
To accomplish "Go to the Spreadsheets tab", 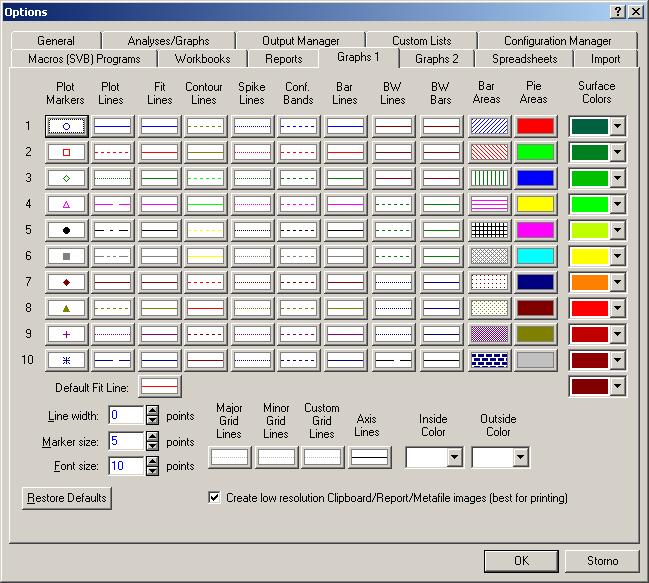I will coord(524,59).
